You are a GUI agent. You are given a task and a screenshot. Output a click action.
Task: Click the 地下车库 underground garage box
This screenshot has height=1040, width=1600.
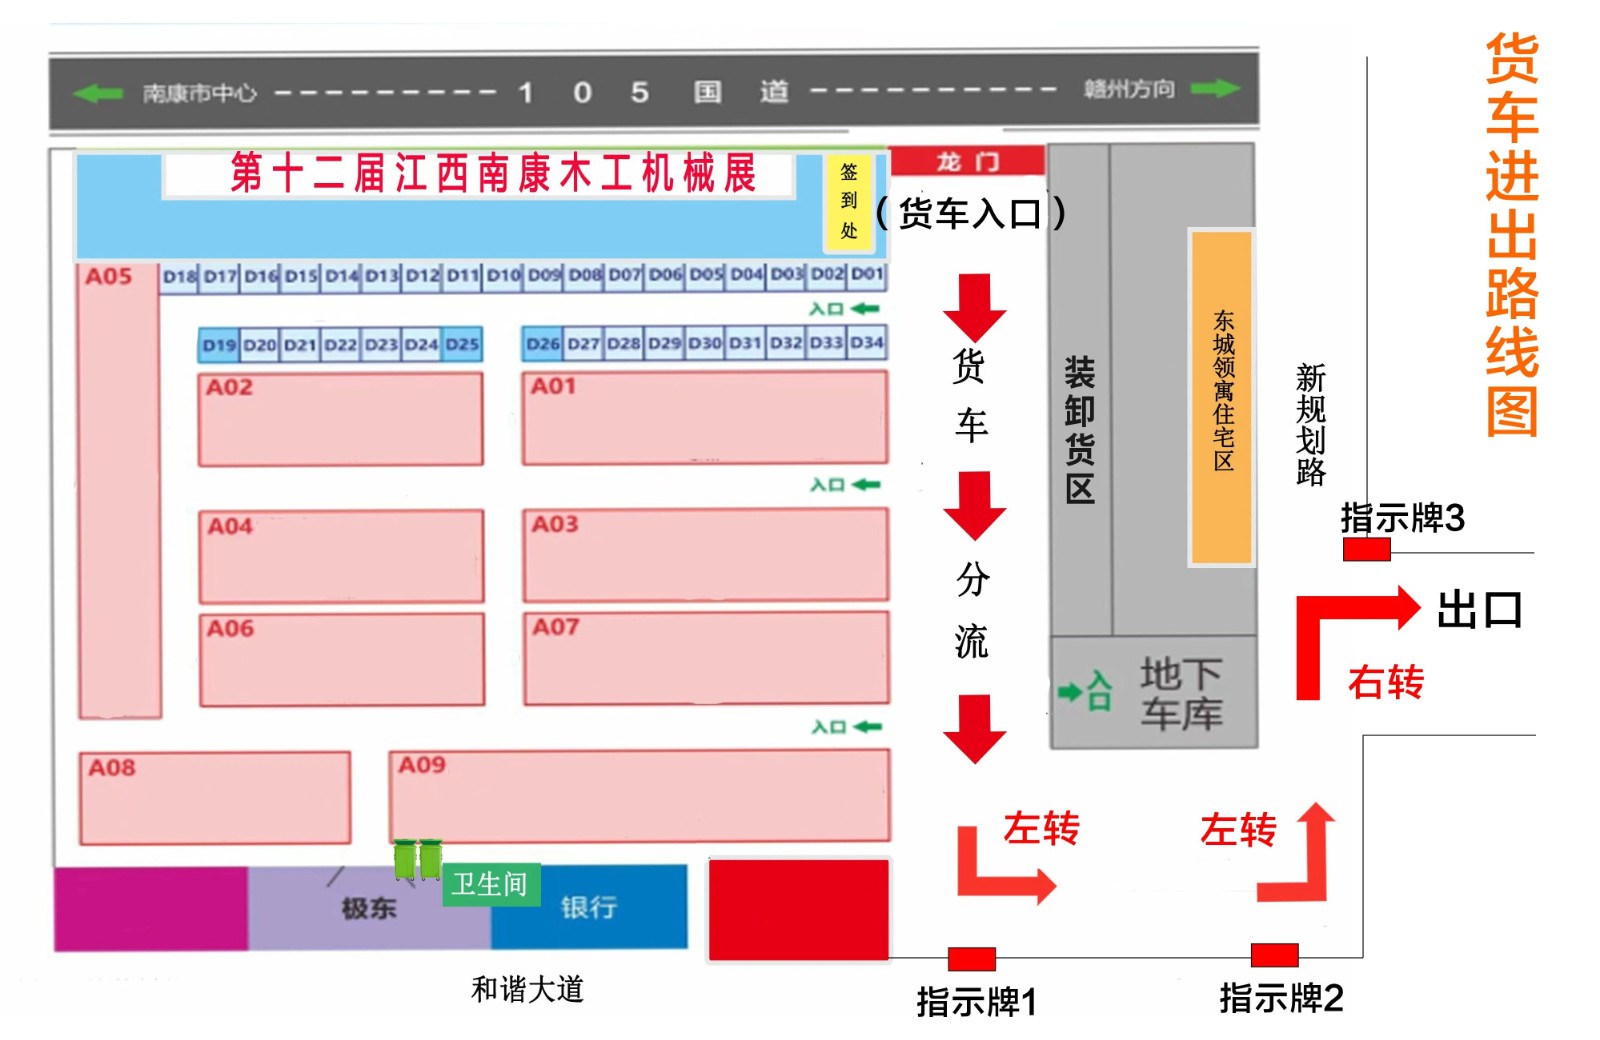(1154, 692)
